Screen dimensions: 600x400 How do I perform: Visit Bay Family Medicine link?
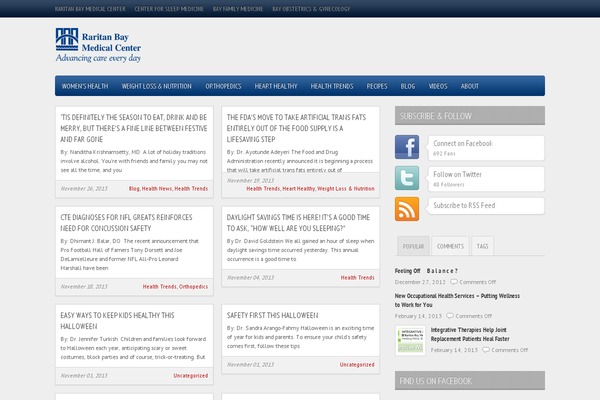tap(238, 9)
